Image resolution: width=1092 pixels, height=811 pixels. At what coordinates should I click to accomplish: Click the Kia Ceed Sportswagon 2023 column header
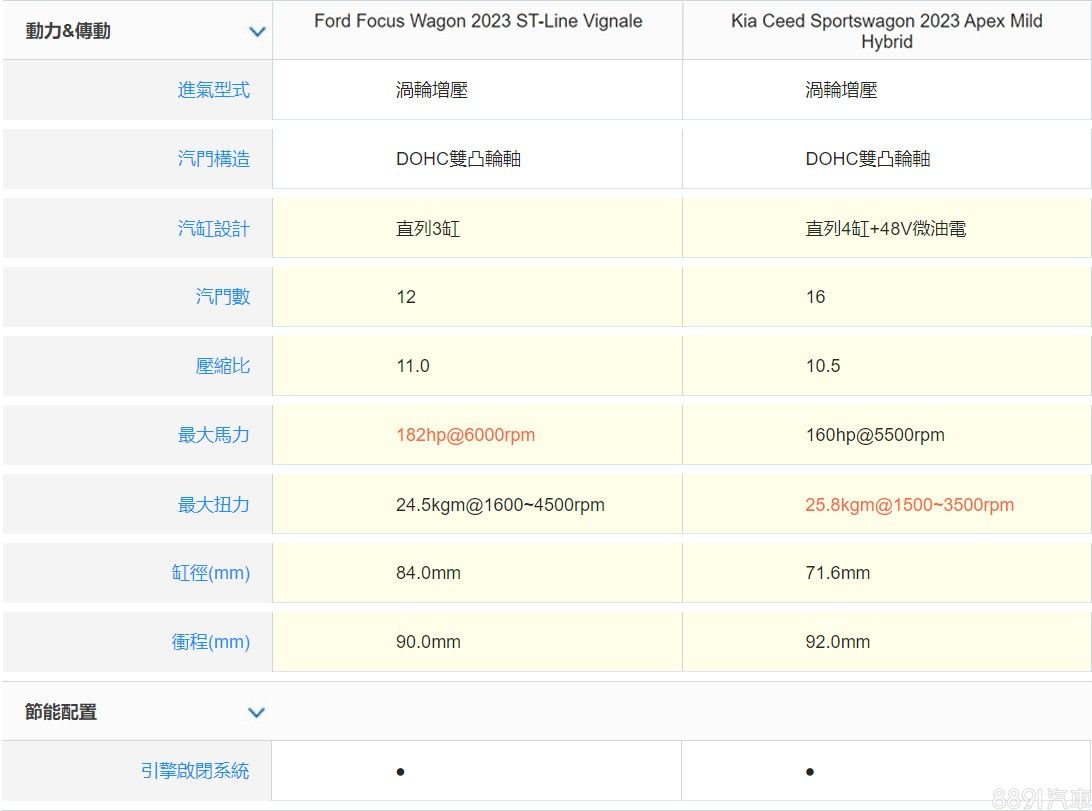point(886,31)
